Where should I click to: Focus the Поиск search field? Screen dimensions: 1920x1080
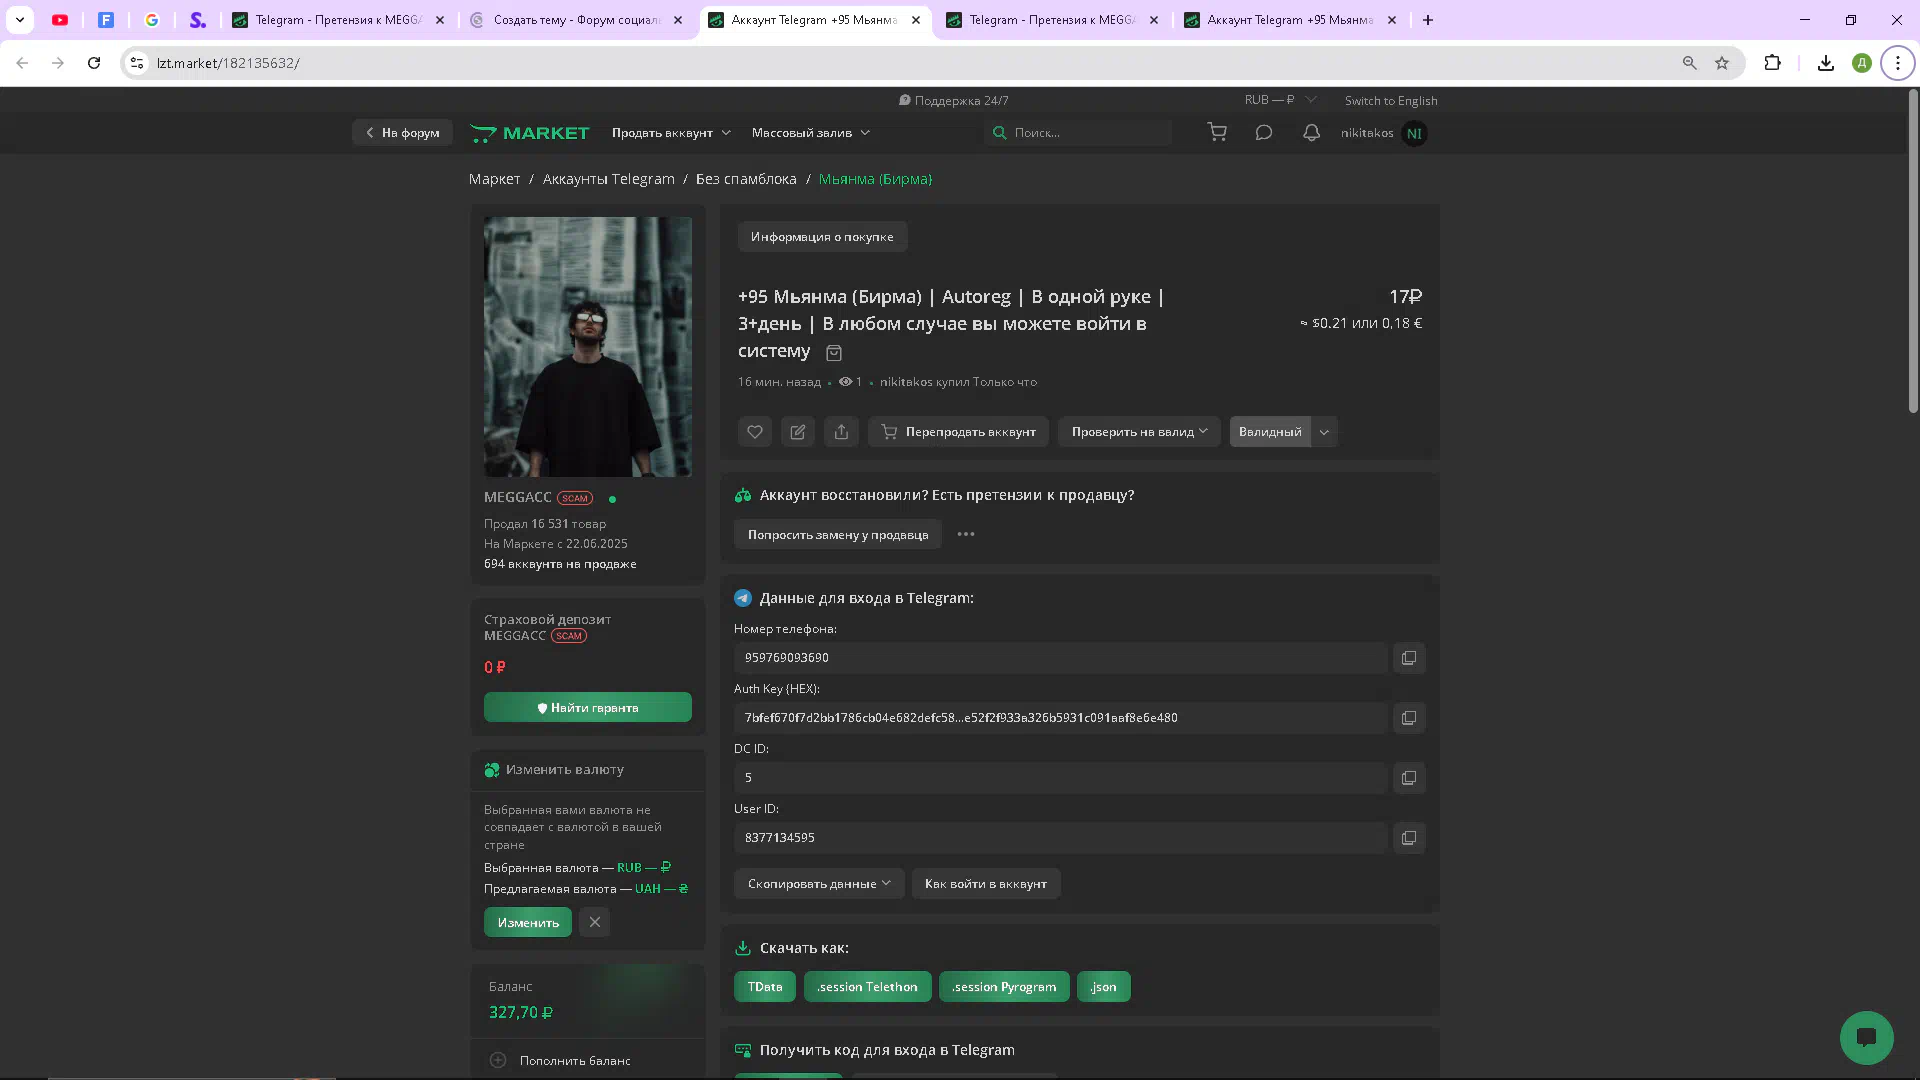tap(1078, 132)
